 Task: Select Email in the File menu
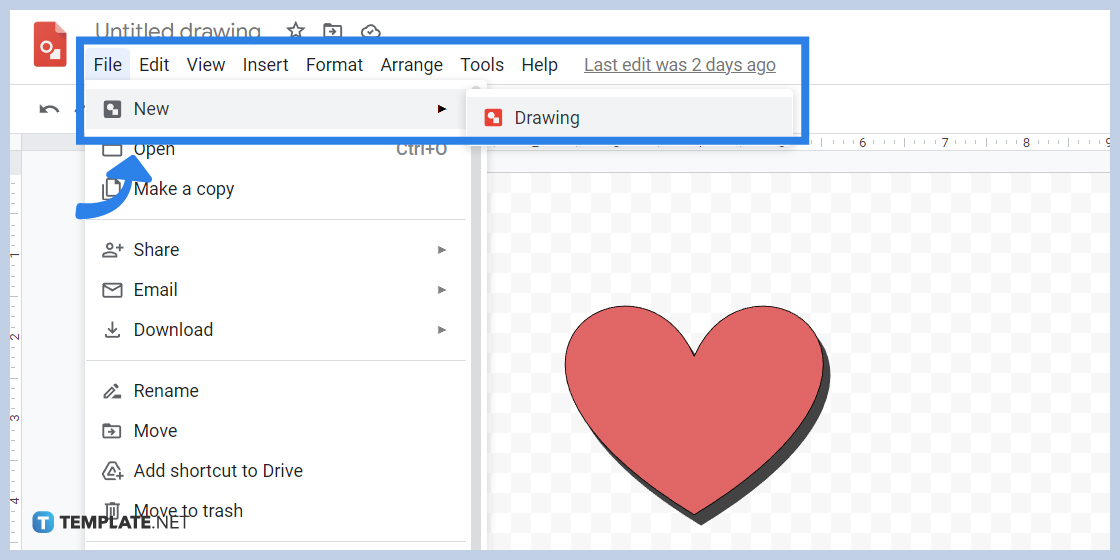(x=276, y=290)
